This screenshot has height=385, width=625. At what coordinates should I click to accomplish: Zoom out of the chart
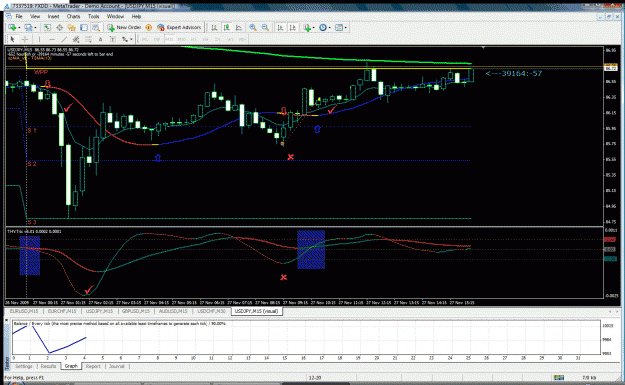pyautogui.click(x=265, y=27)
